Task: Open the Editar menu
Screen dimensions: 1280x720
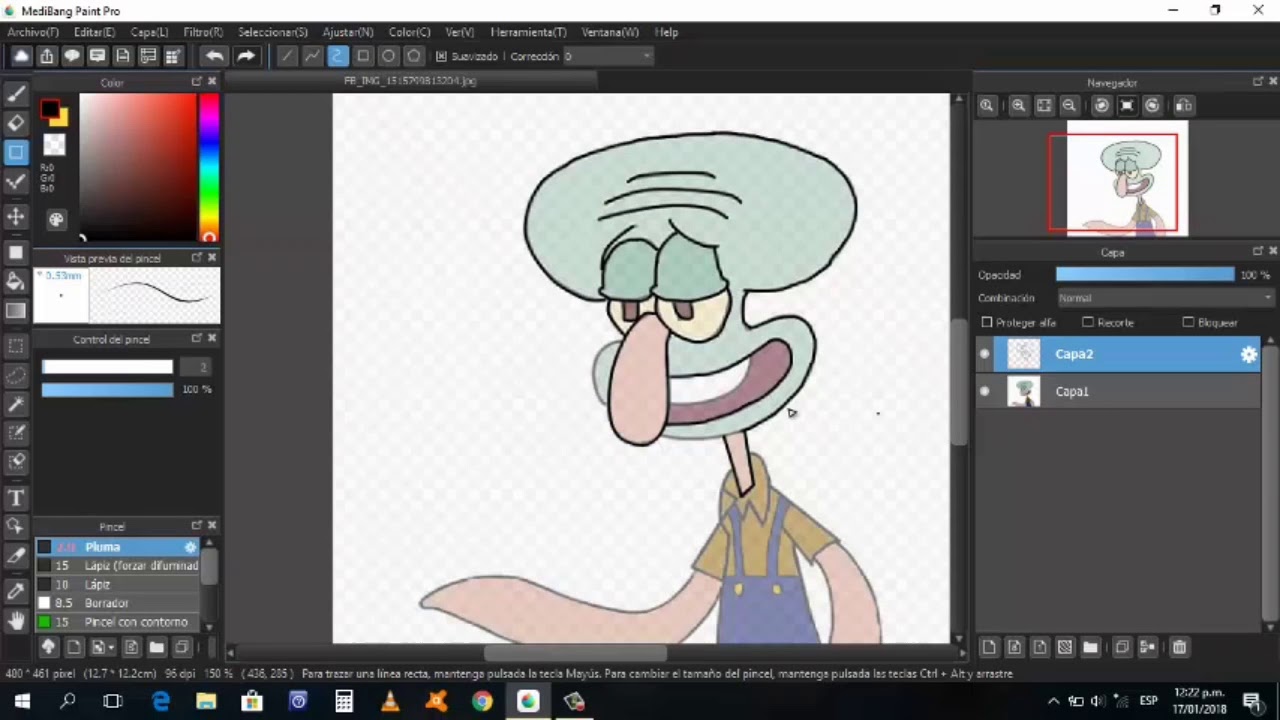Action: [x=94, y=32]
